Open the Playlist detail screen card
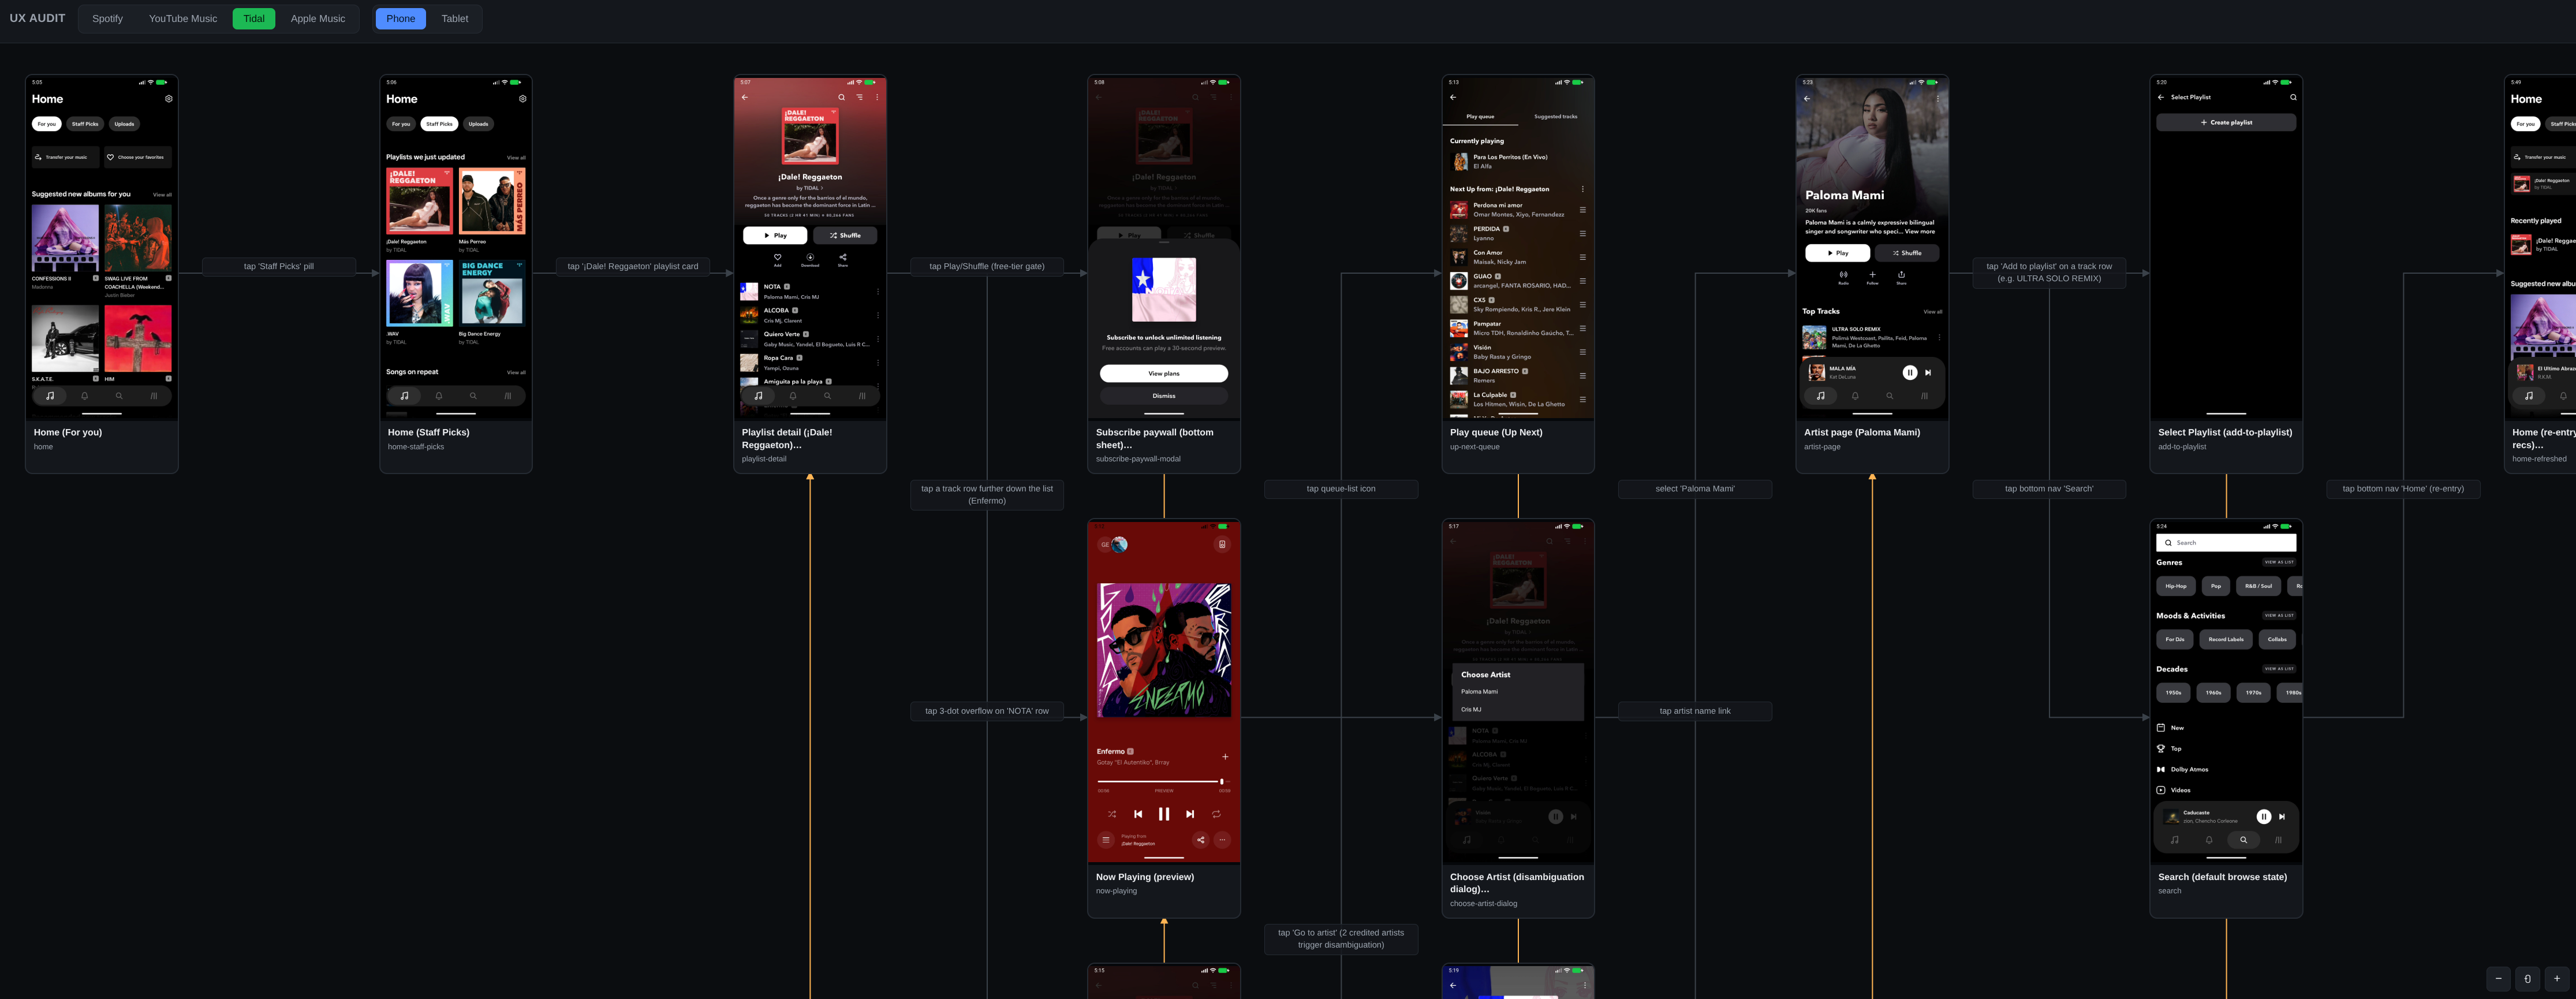 point(810,273)
